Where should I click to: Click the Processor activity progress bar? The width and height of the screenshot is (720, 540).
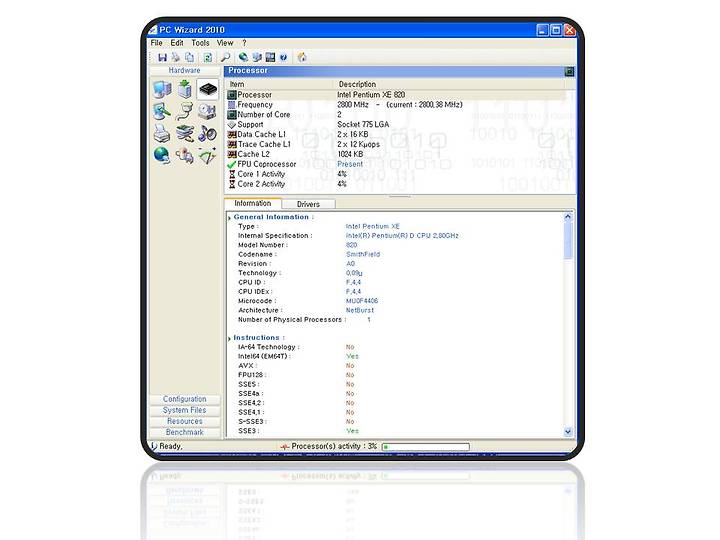[426, 446]
